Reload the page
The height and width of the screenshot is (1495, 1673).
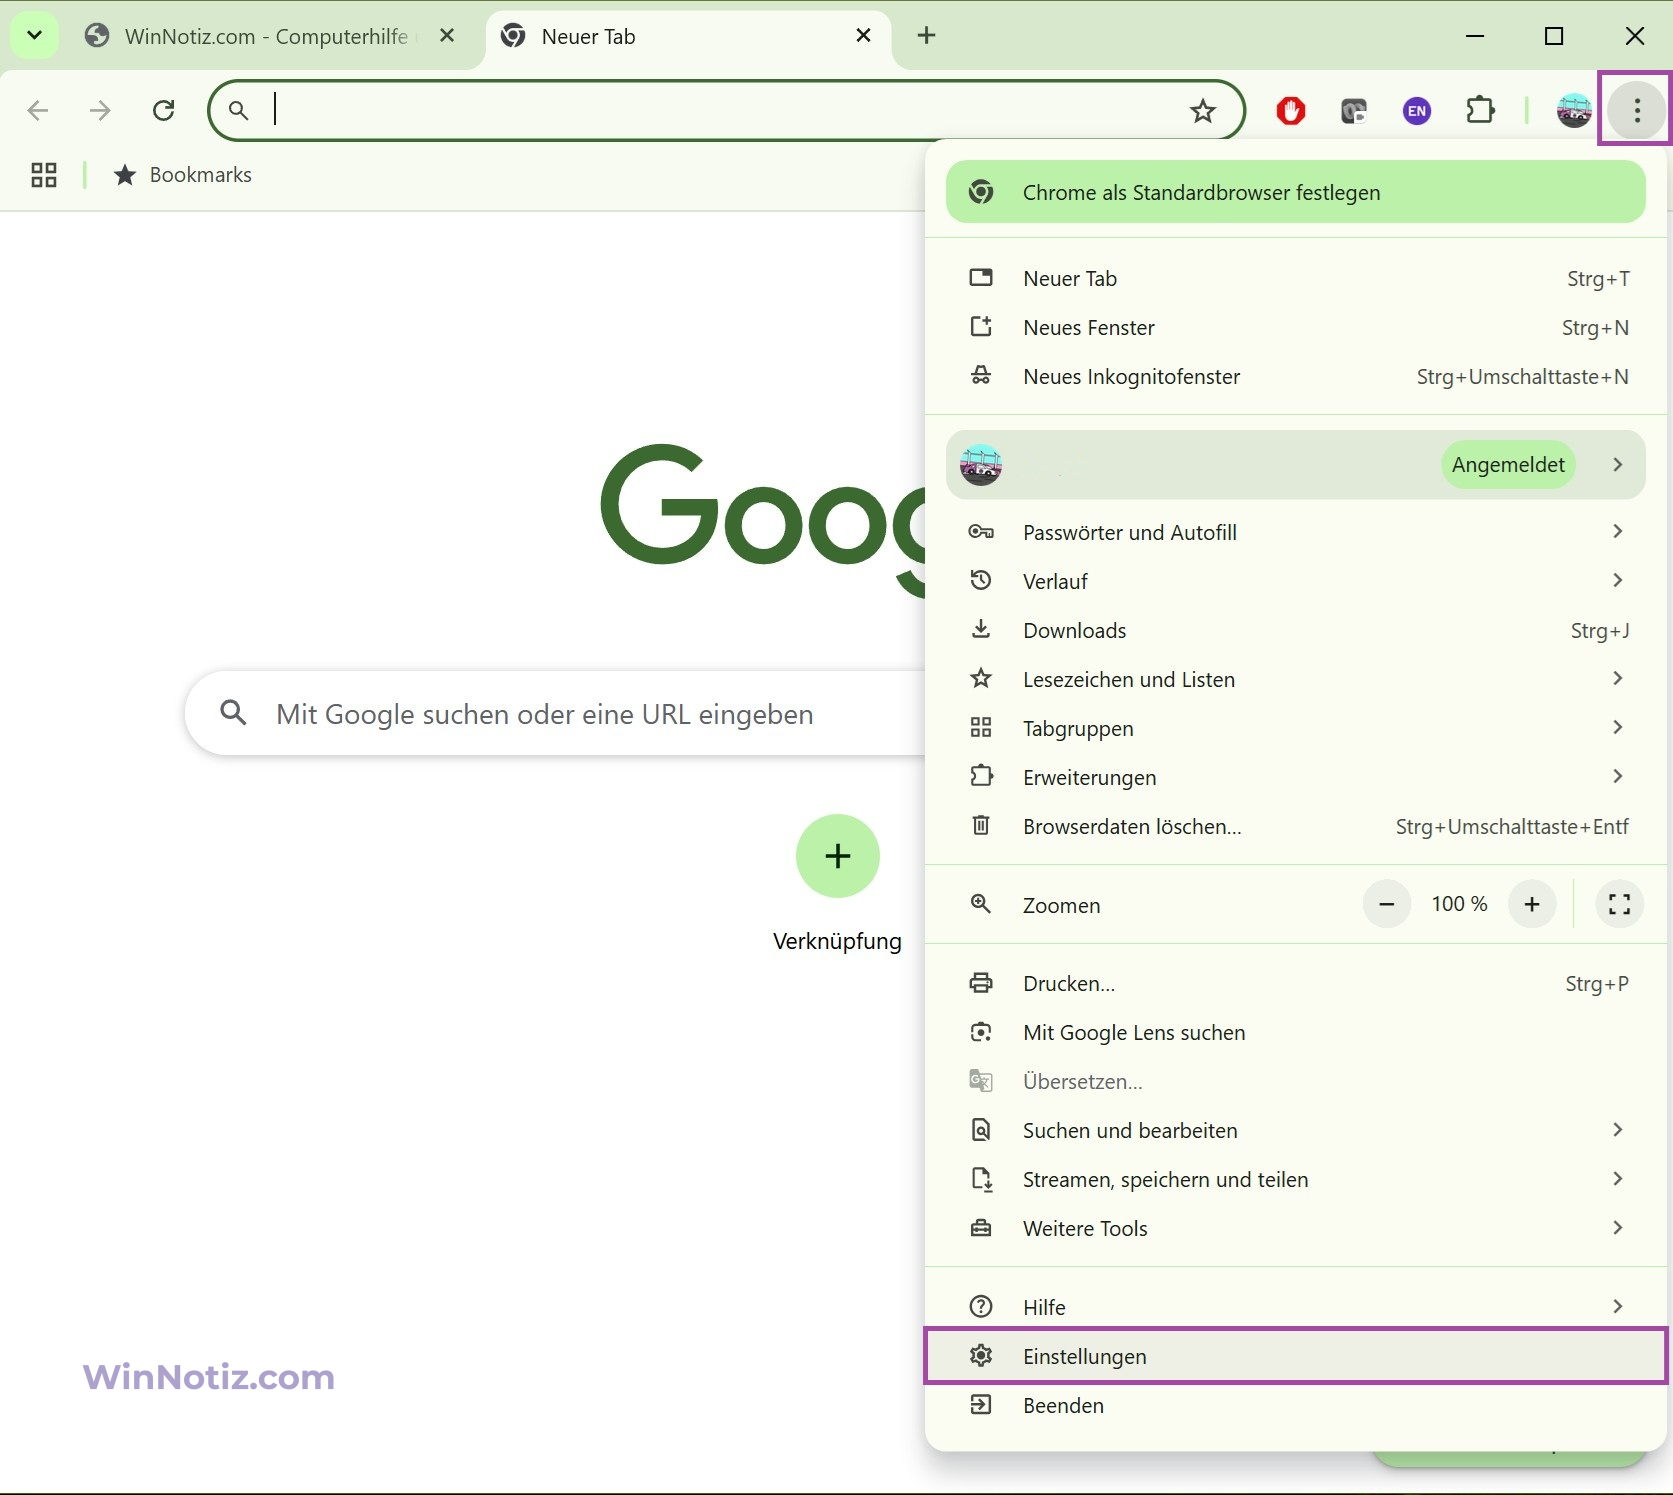(x=164, y=110)
